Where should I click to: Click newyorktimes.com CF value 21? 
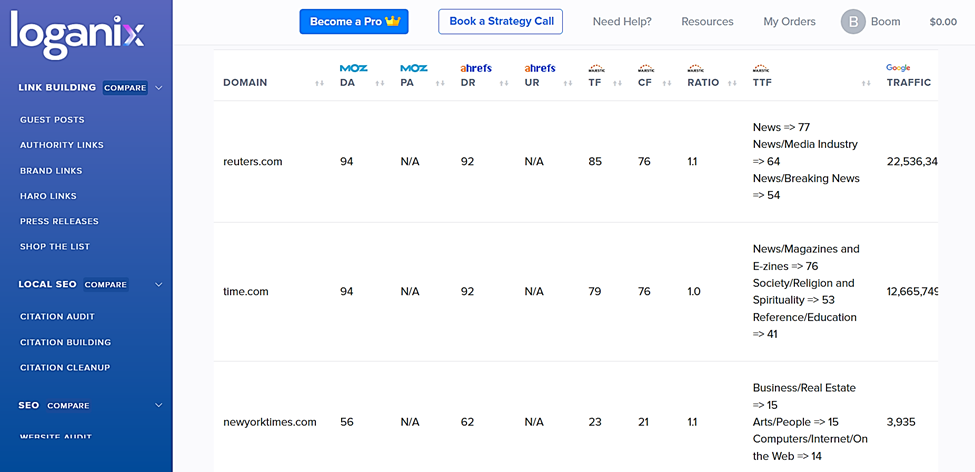click(x=643, y=422)
